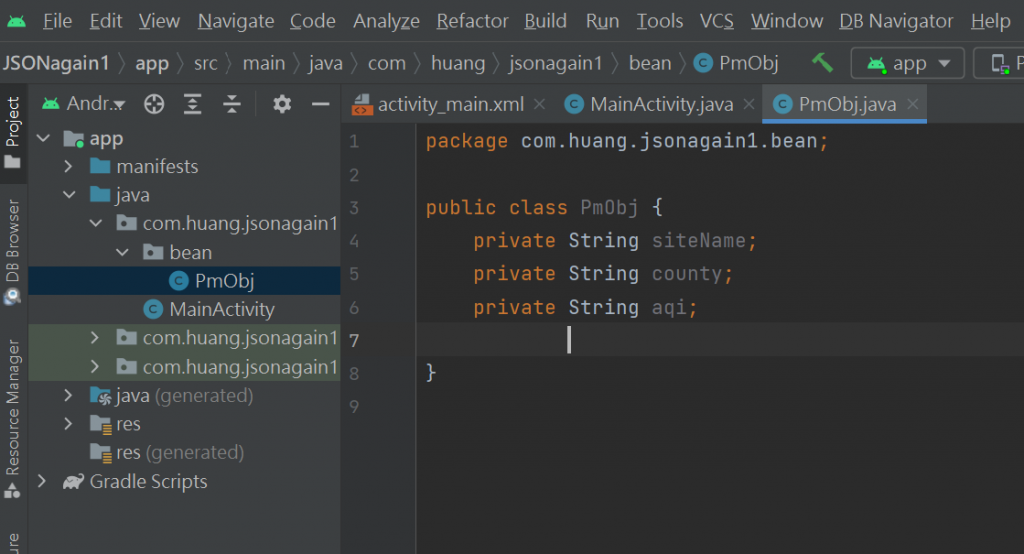Click the main breadcrumb segment

click(x=264, y=63)
